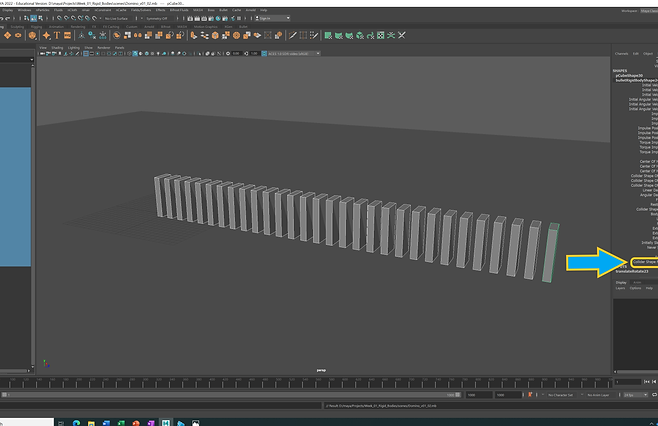This screenshot has width=658, height=426.
Task: Open the viewport Shading menu
Action: 57,48
